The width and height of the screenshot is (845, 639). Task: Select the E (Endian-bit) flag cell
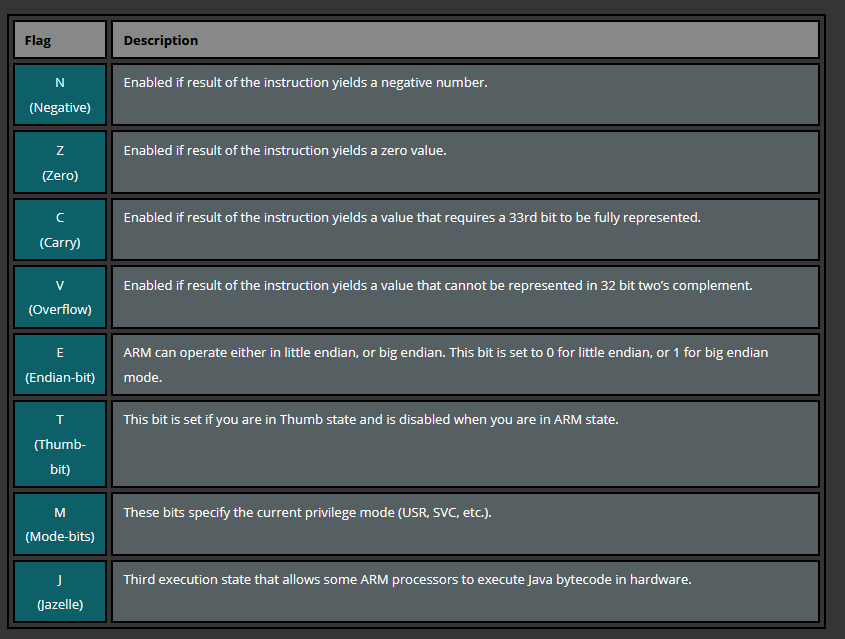point(59,365)
